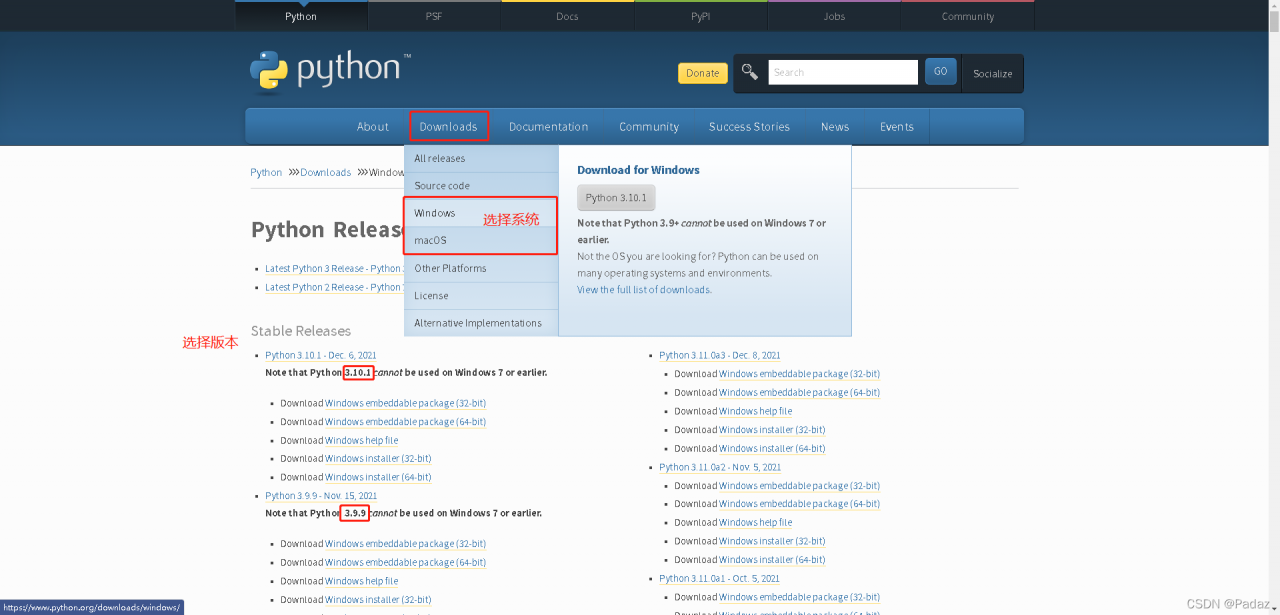Open the Latest Python 3 Release link

tap(333, 269)
